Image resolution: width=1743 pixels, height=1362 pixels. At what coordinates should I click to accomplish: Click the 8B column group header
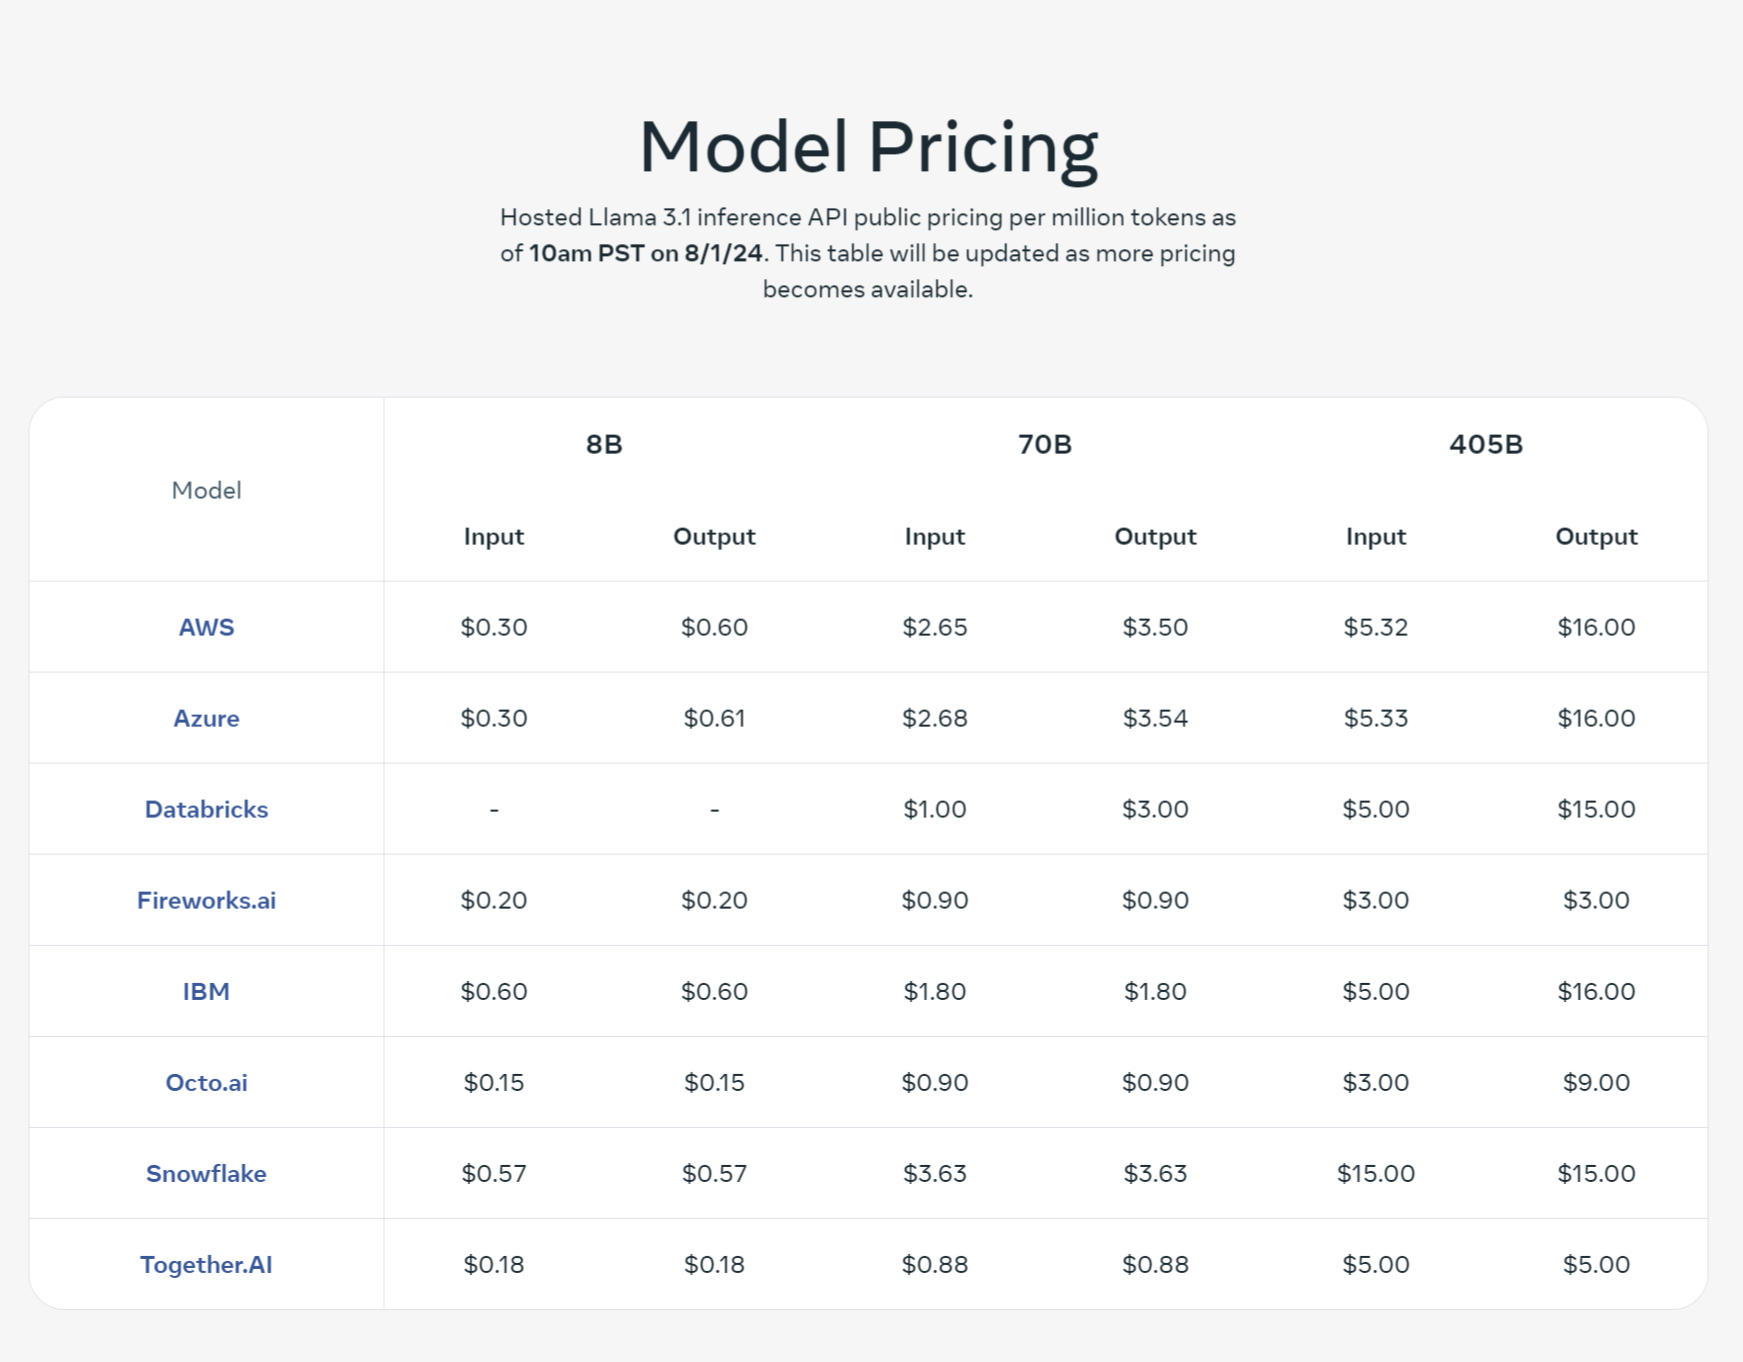pos(604,444)
